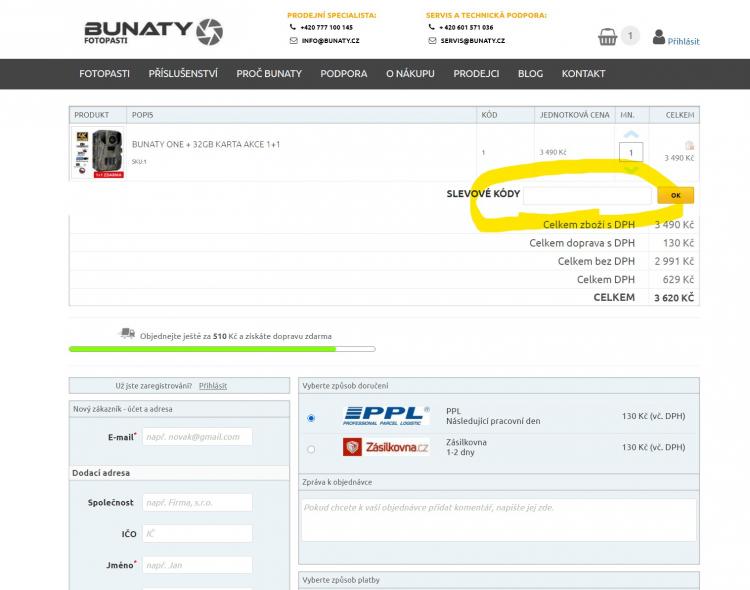
Task: Click the Bunaty Fotopasti logo
Action: pos(153,32)
